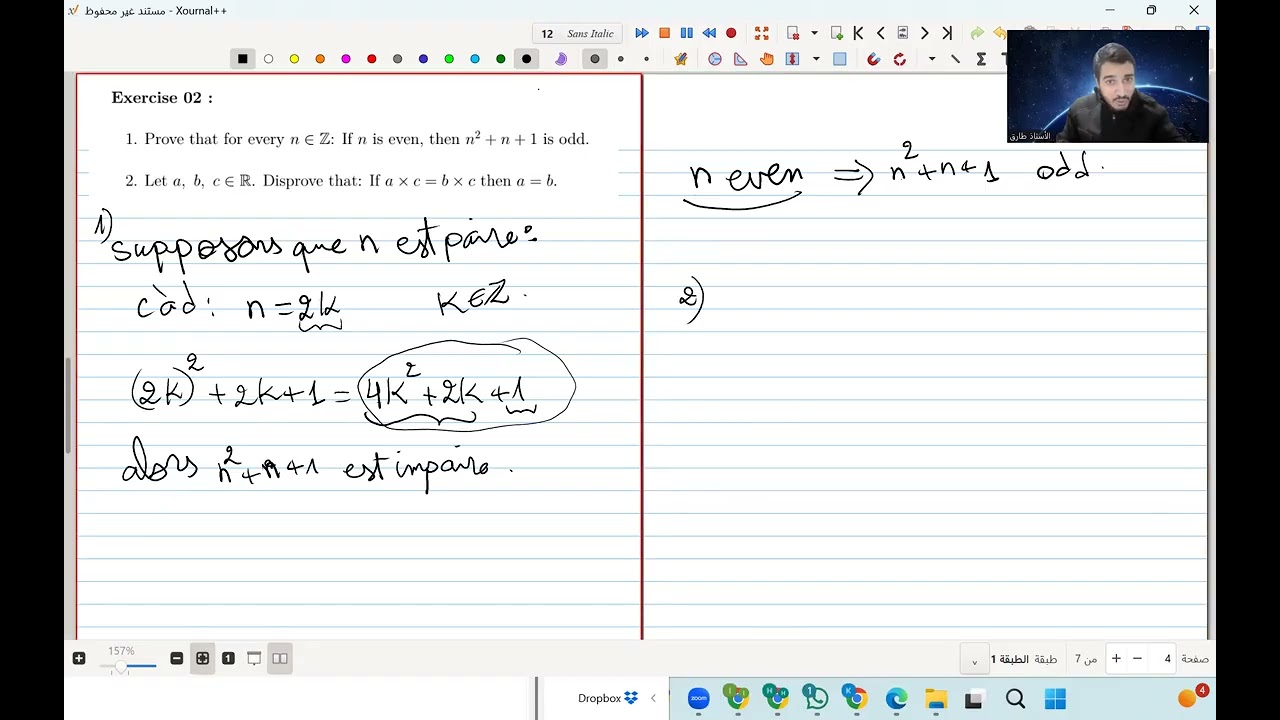Start audio playback with the forward arrows

click(642, 33)
